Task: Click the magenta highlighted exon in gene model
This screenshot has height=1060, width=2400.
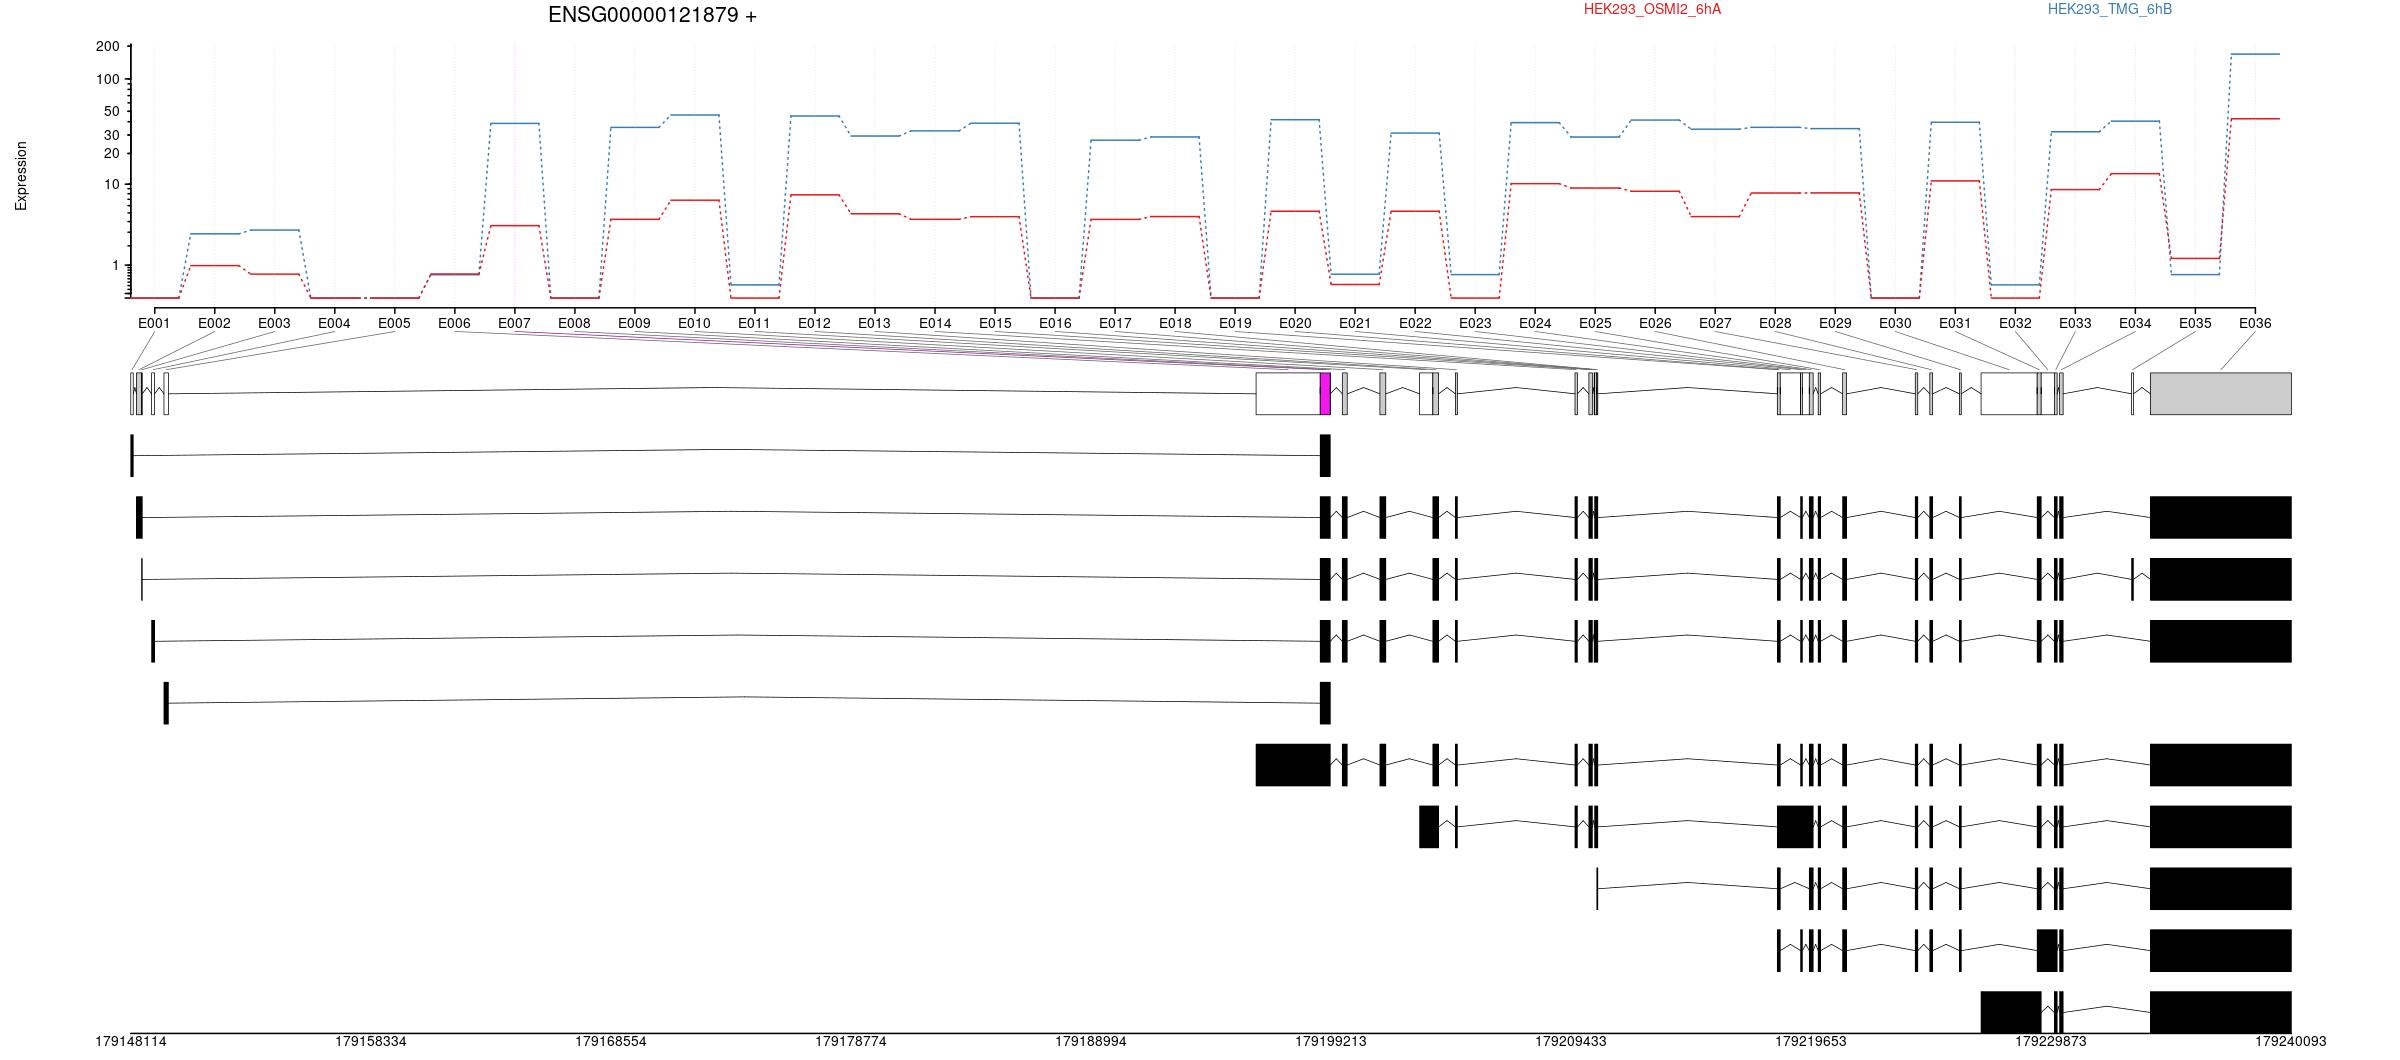Action: coord(1325,394)
